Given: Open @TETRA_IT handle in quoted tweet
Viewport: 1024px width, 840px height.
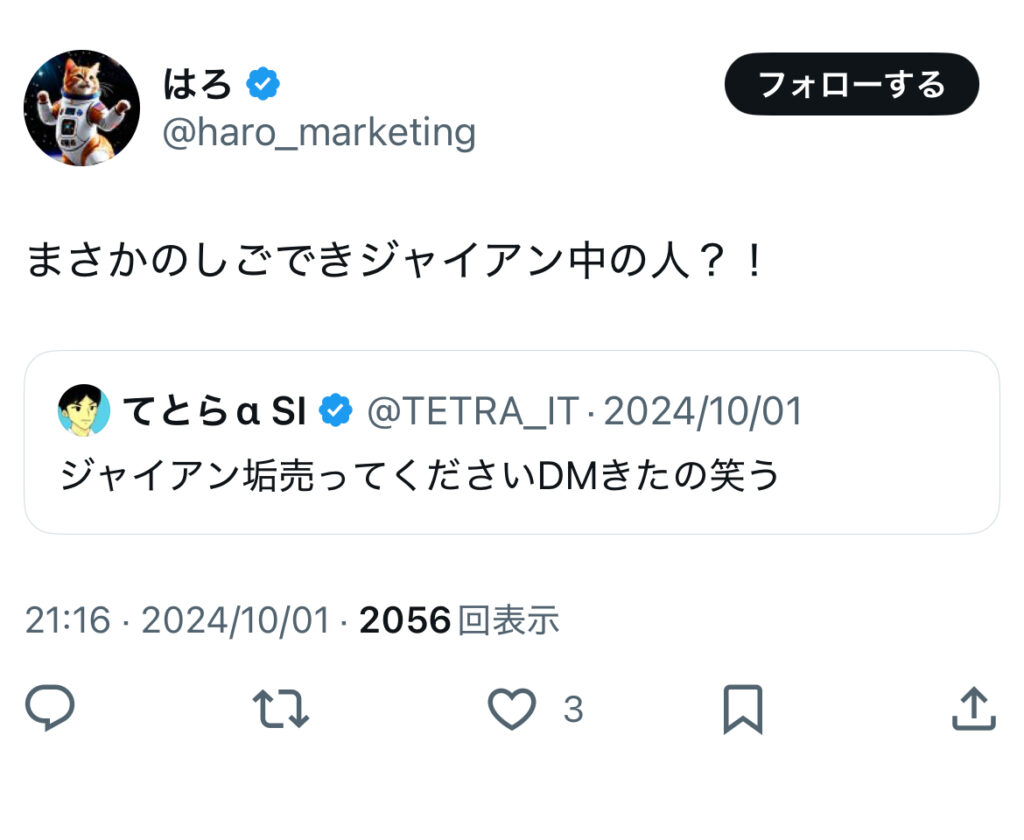Looking at the screenshot, I should pyautogui.click(x=473, y=412).
